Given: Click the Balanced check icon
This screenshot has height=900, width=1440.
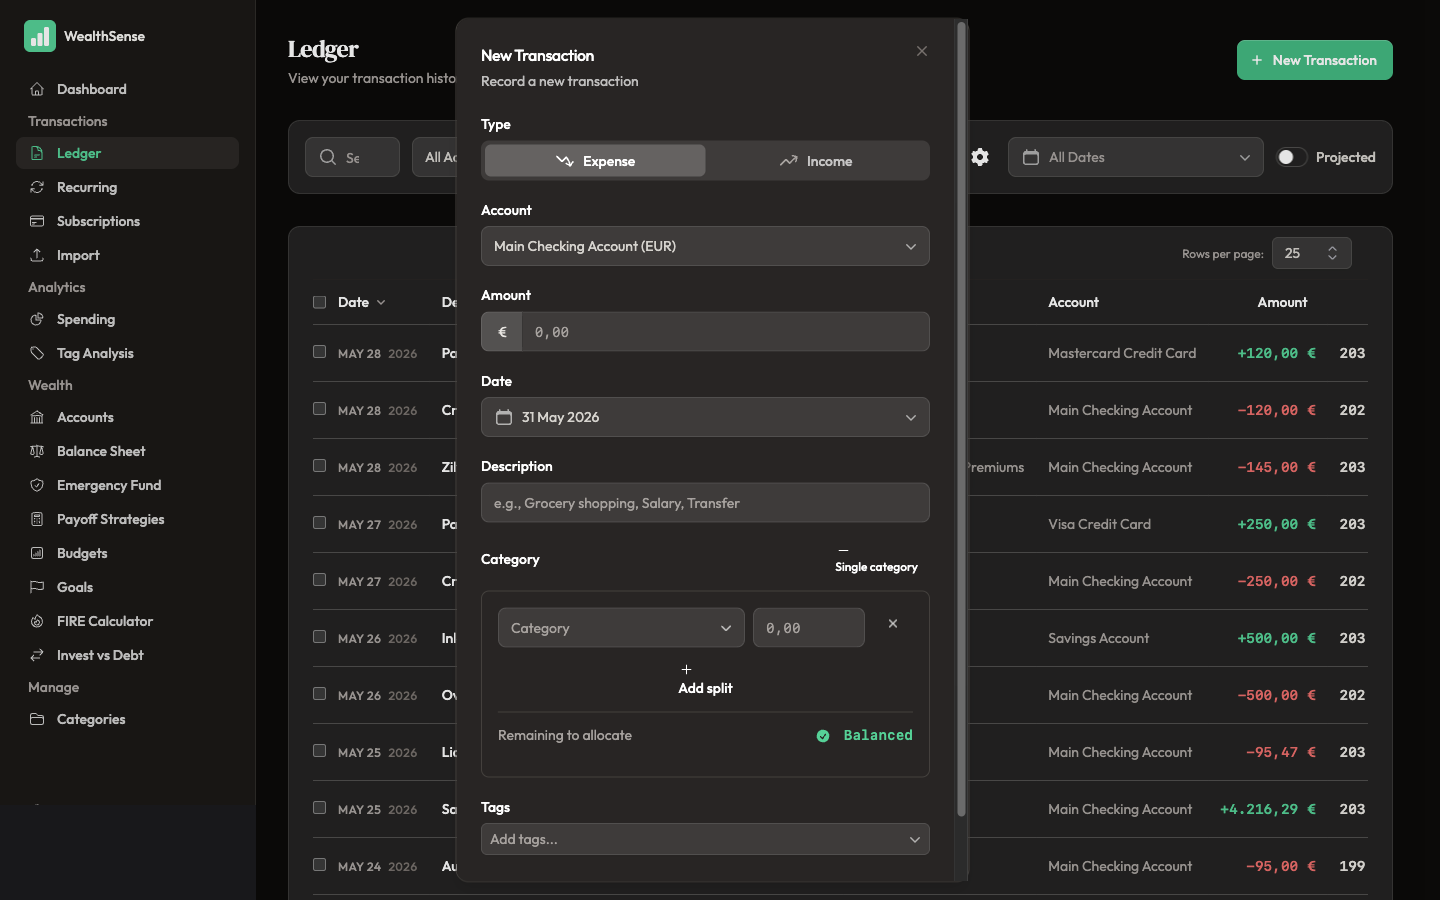Looking at the screenshot, I should (x=823, y=736).
